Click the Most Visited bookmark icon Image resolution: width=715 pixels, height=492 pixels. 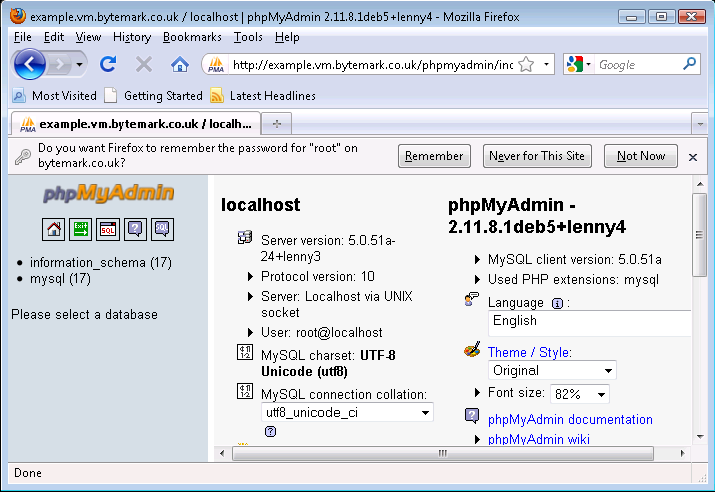19,96
